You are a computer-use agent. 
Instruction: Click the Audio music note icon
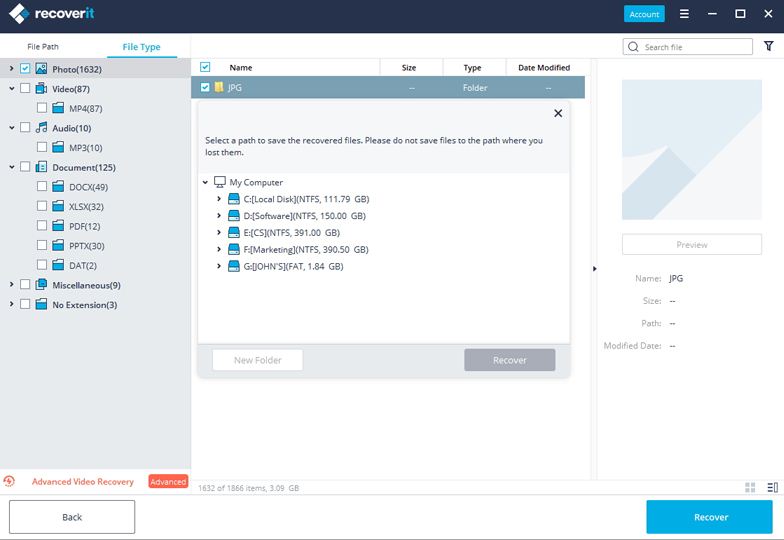pos(41,128)
